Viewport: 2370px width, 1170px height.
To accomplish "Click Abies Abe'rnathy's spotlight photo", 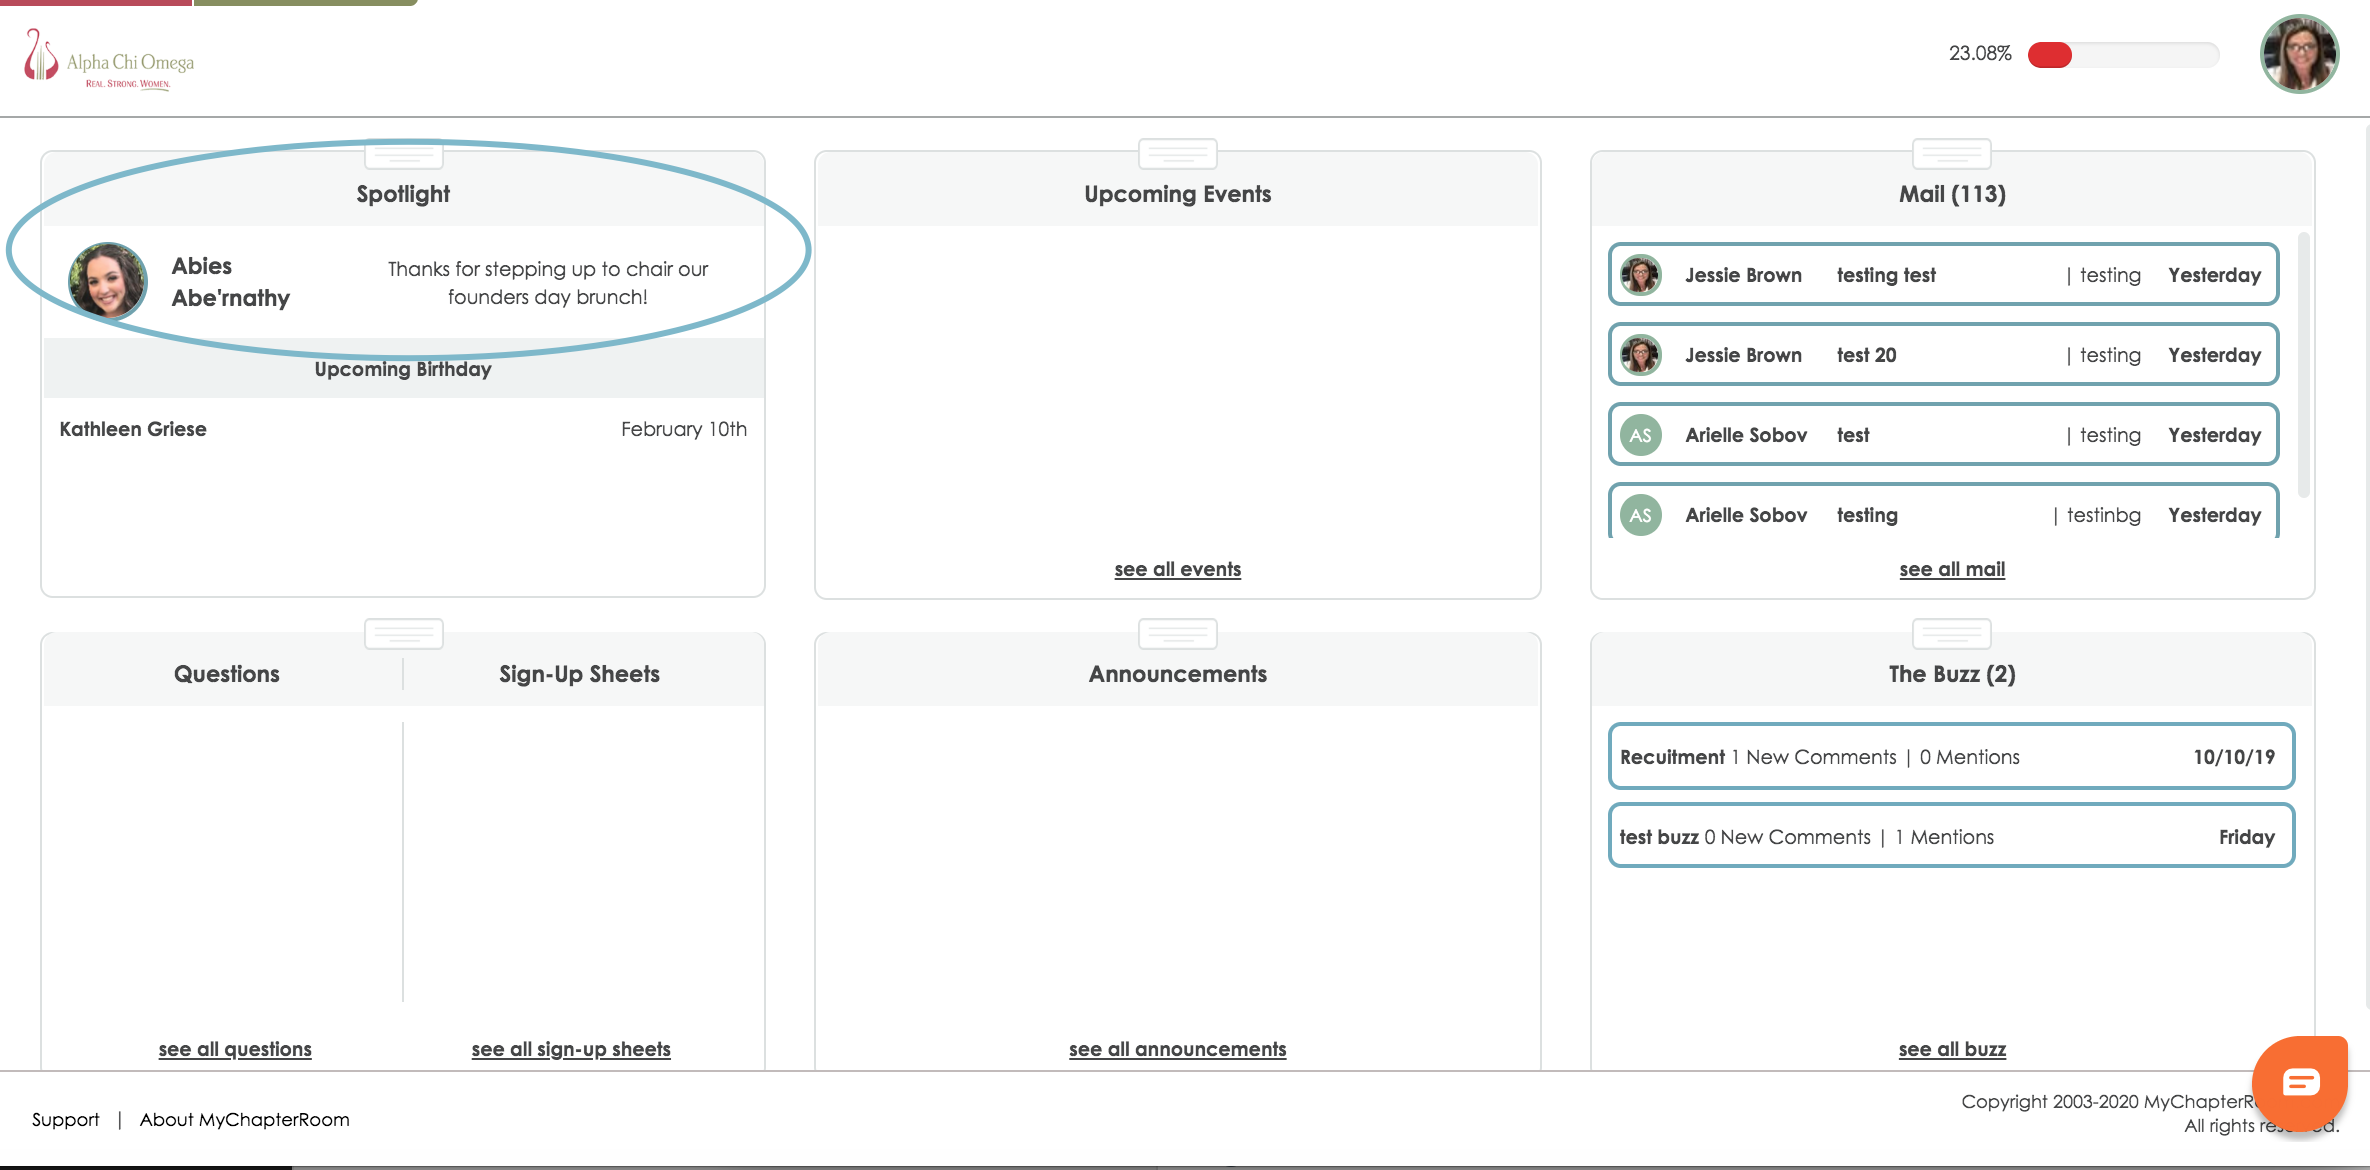I will (x=108, y=281).
